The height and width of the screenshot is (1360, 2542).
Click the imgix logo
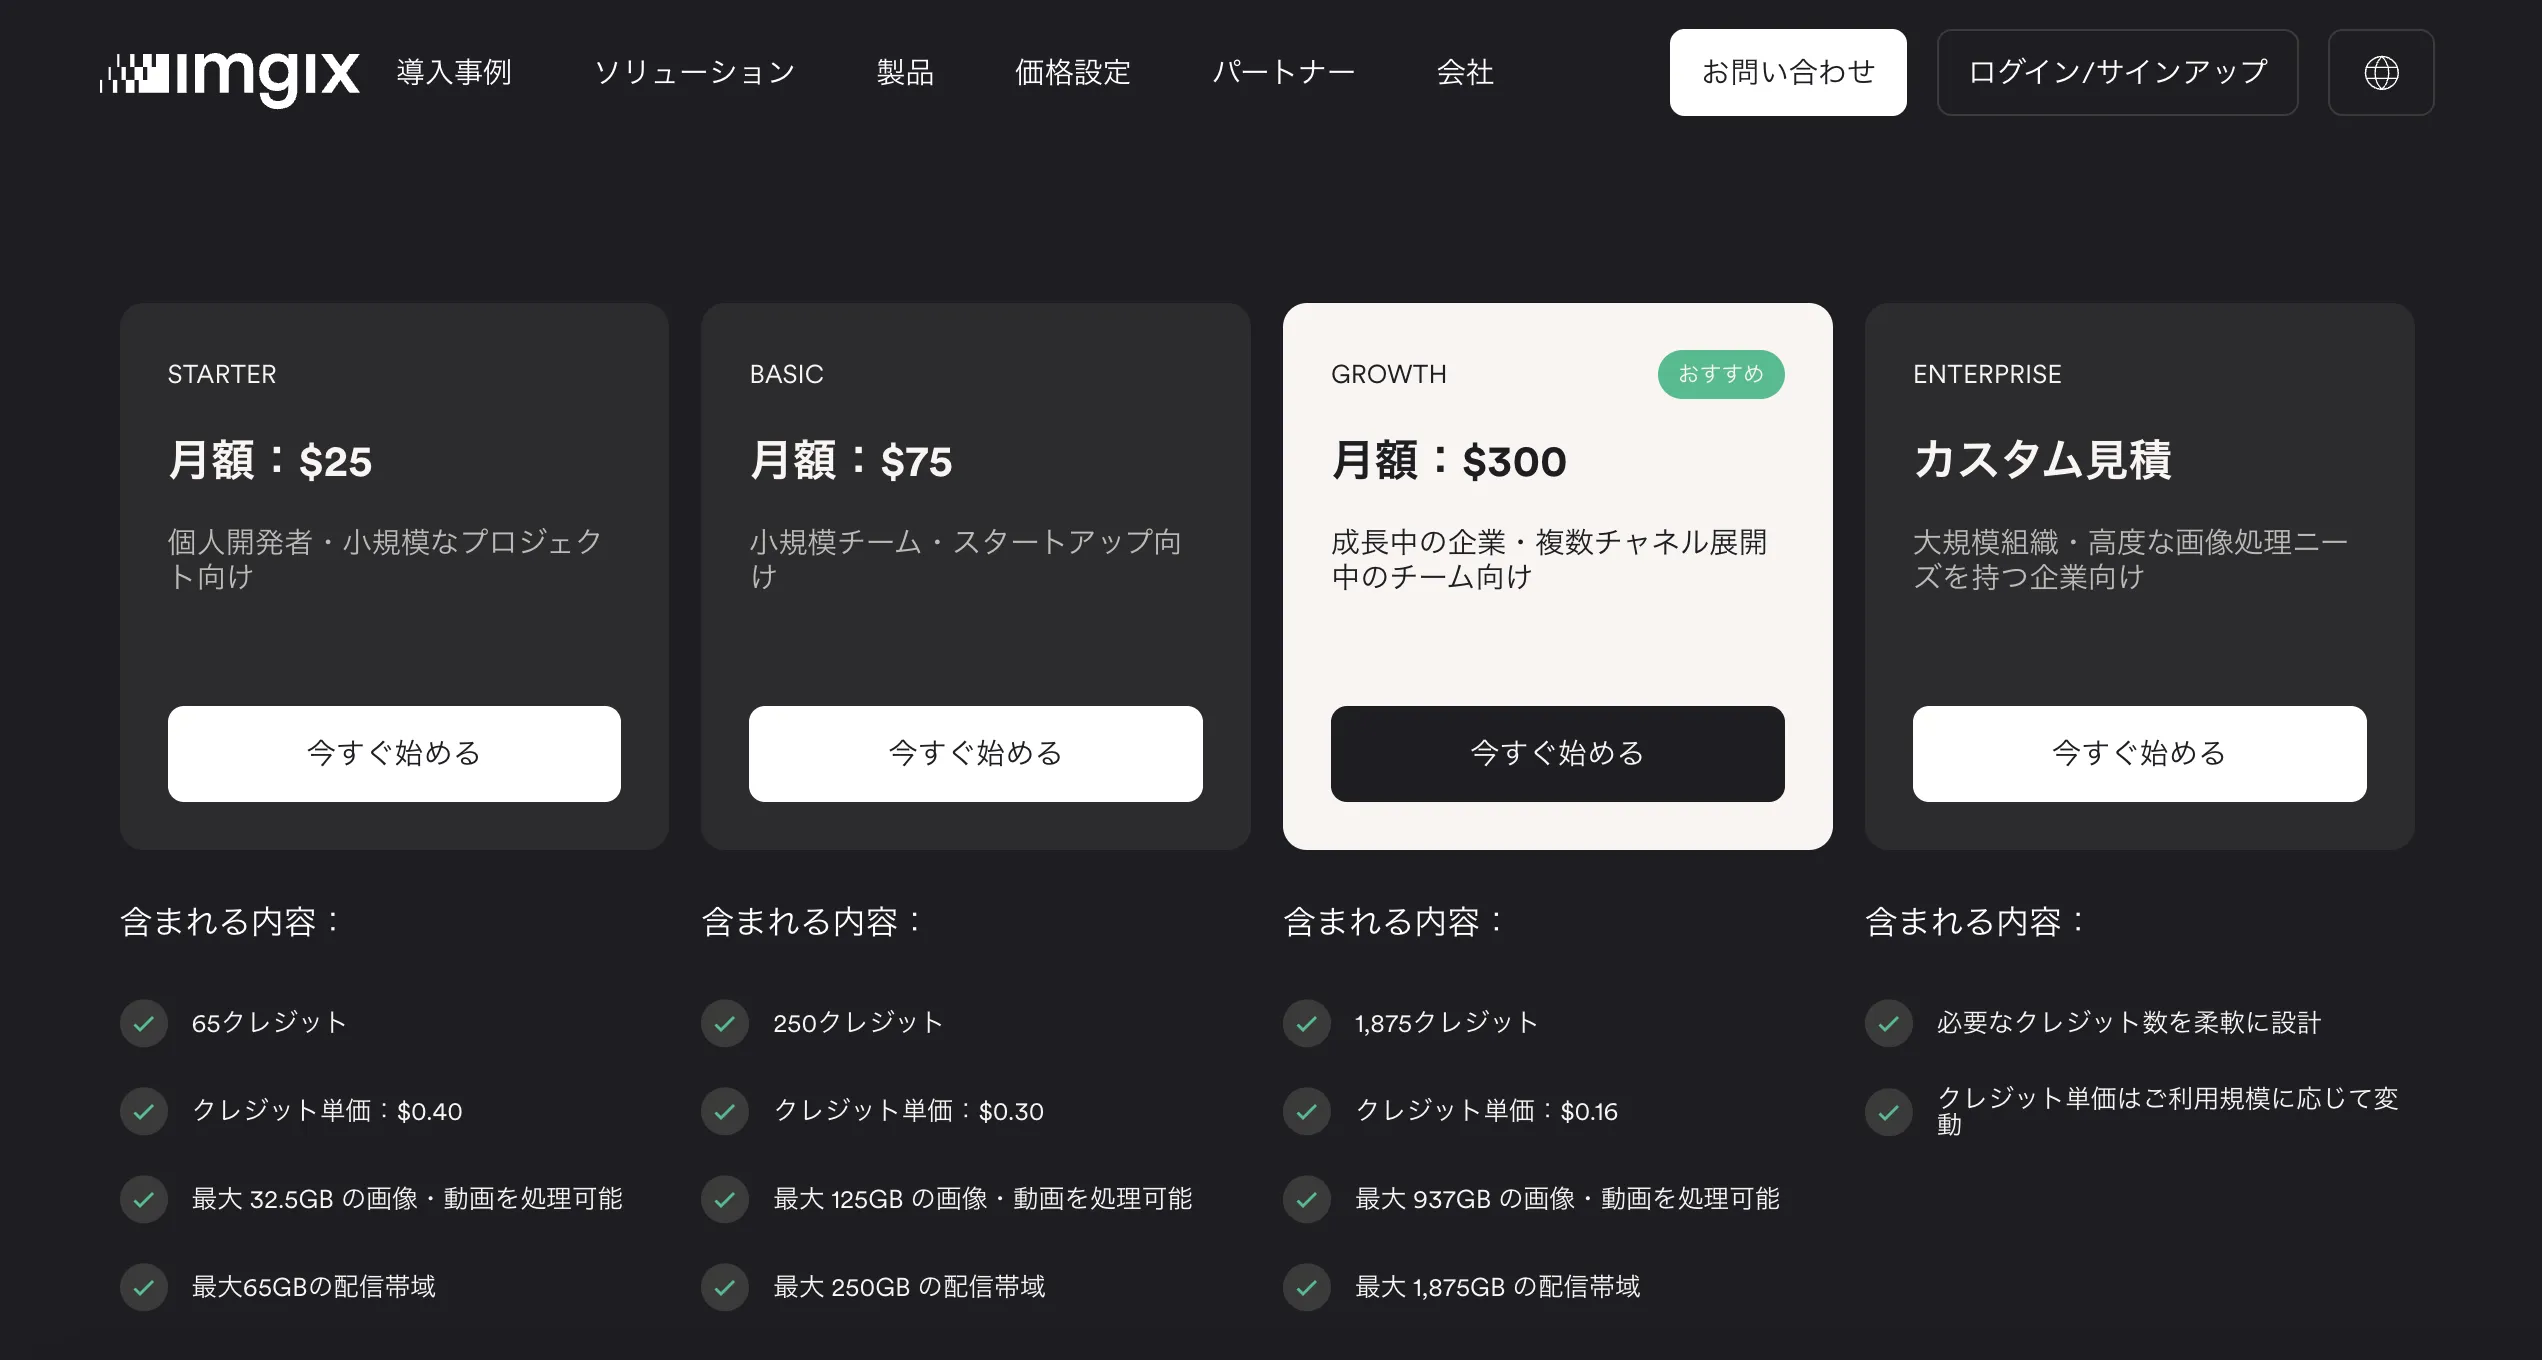tap(231, 72)
